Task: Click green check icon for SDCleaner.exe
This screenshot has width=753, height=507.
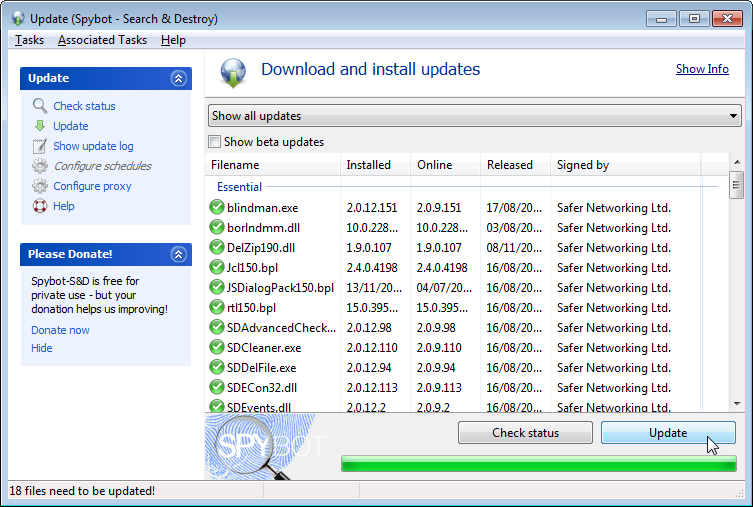Action: pyautogui.click(x=217, y=347)
